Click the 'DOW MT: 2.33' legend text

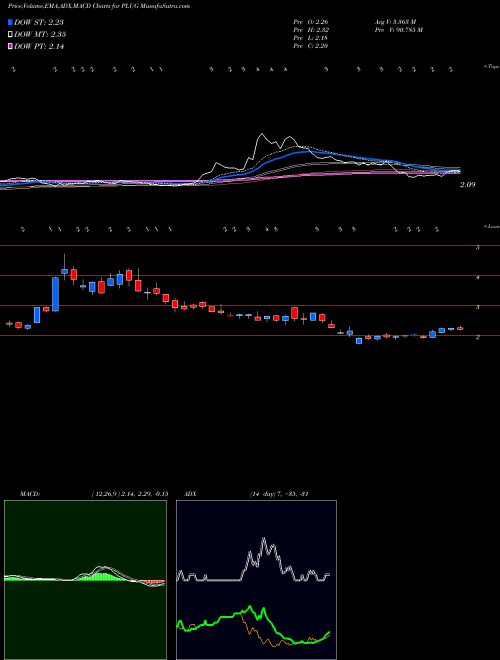click(x=40, y=35)
